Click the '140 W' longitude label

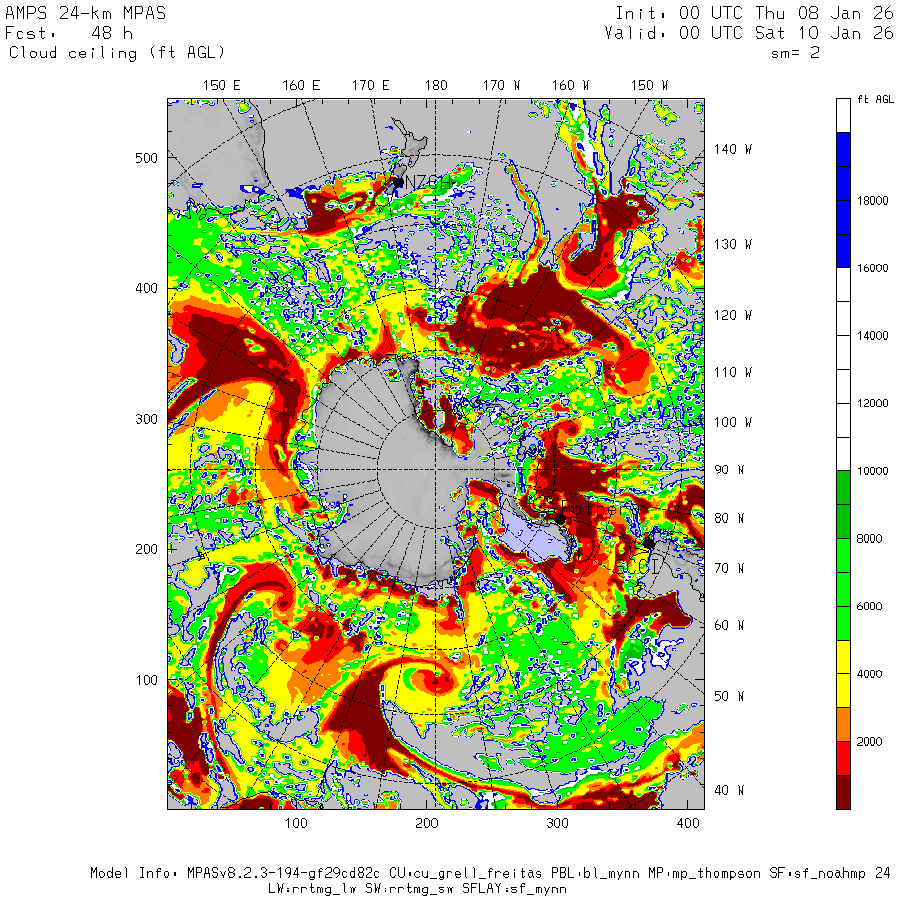point(732,149)
